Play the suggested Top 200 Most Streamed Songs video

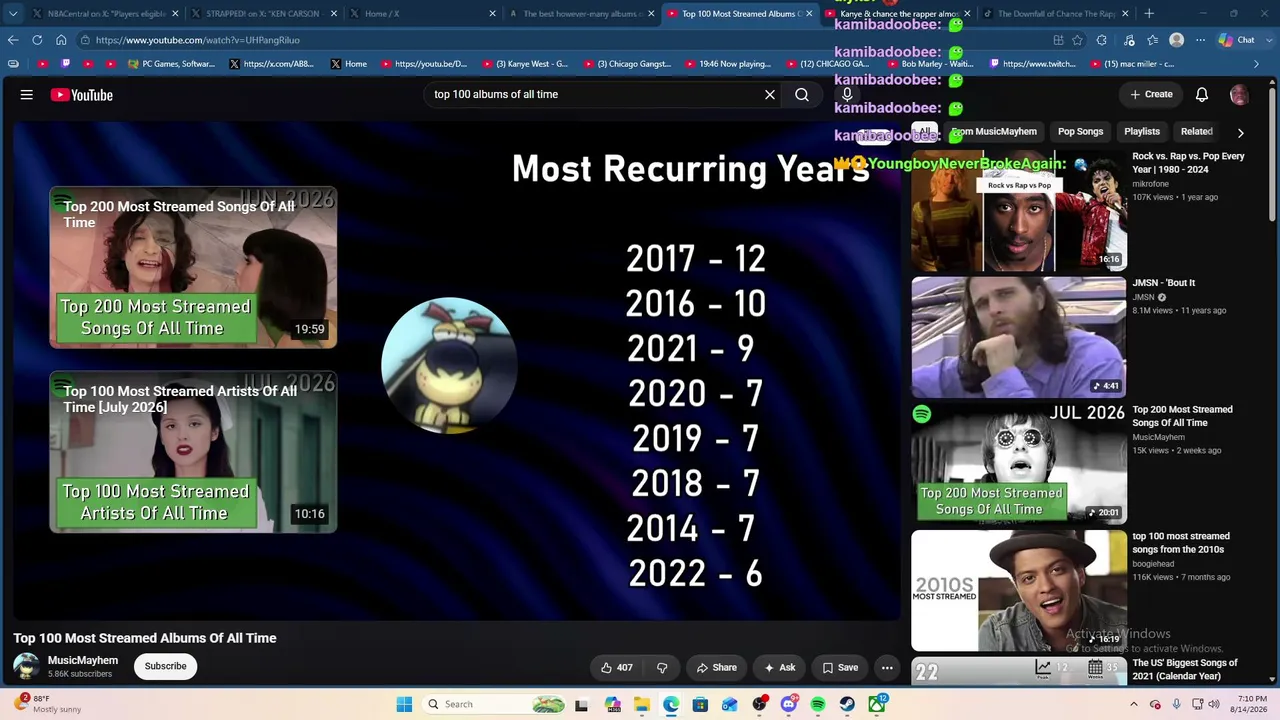1019,463
